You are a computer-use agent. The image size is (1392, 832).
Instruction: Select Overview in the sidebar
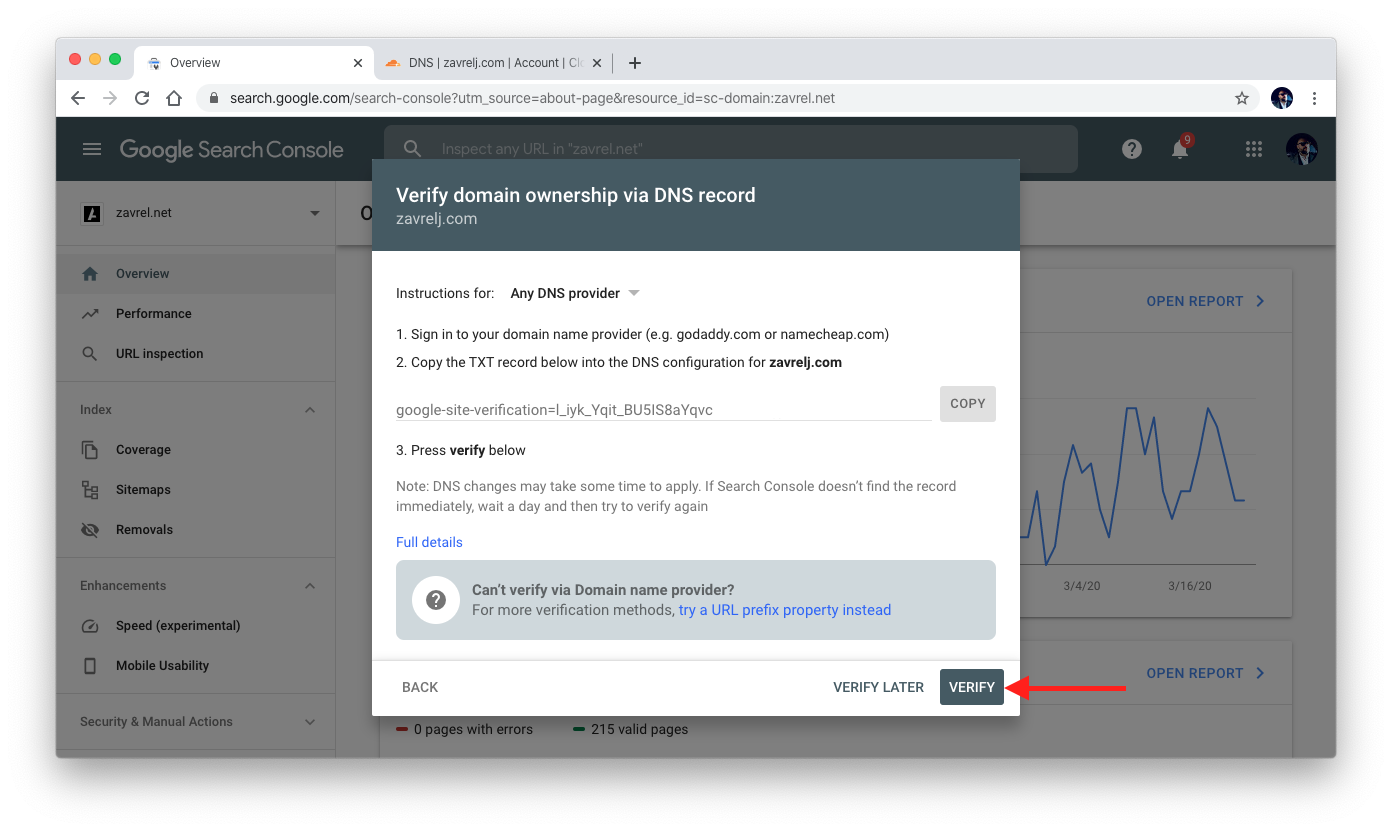point(196,273)
